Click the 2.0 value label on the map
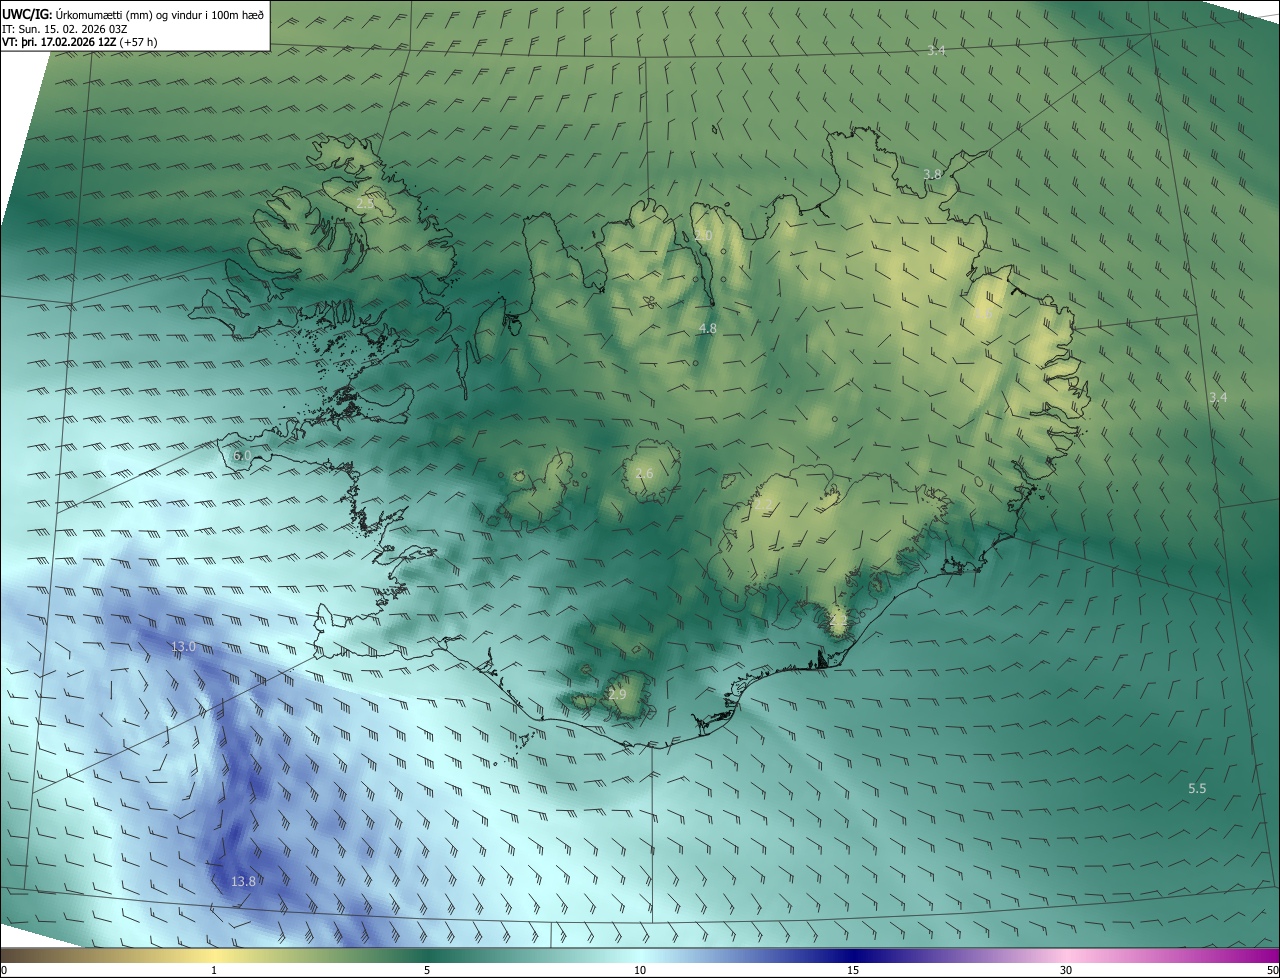 click(x=703, y=235)
